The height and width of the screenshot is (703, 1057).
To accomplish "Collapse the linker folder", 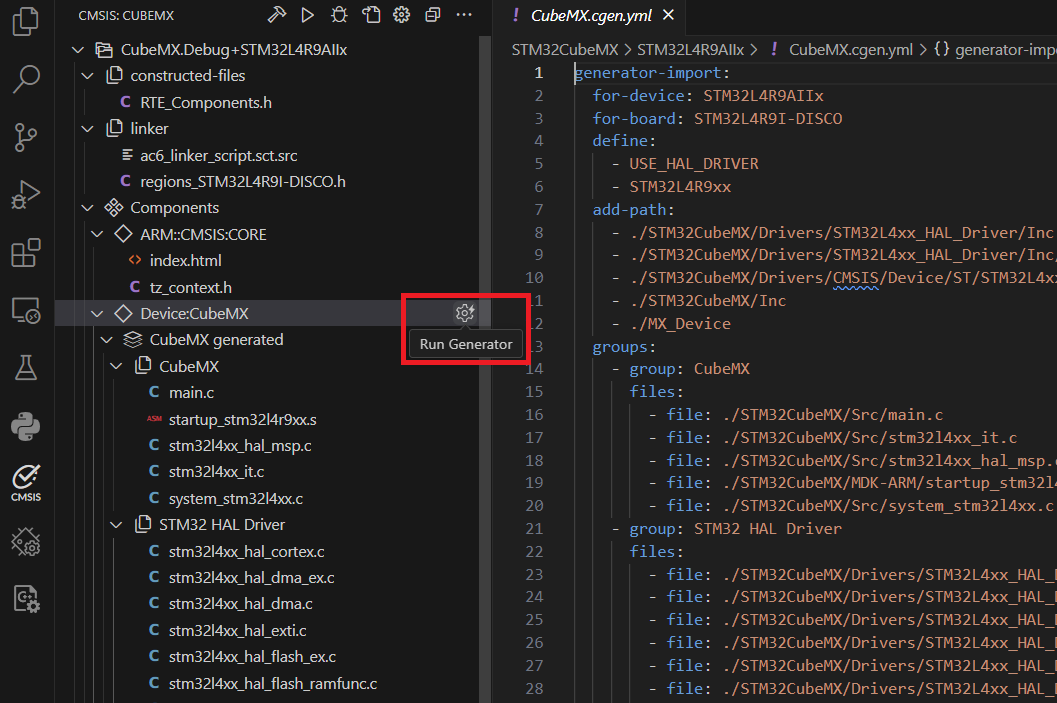I will pyautogui.click(x=88, y=129).
